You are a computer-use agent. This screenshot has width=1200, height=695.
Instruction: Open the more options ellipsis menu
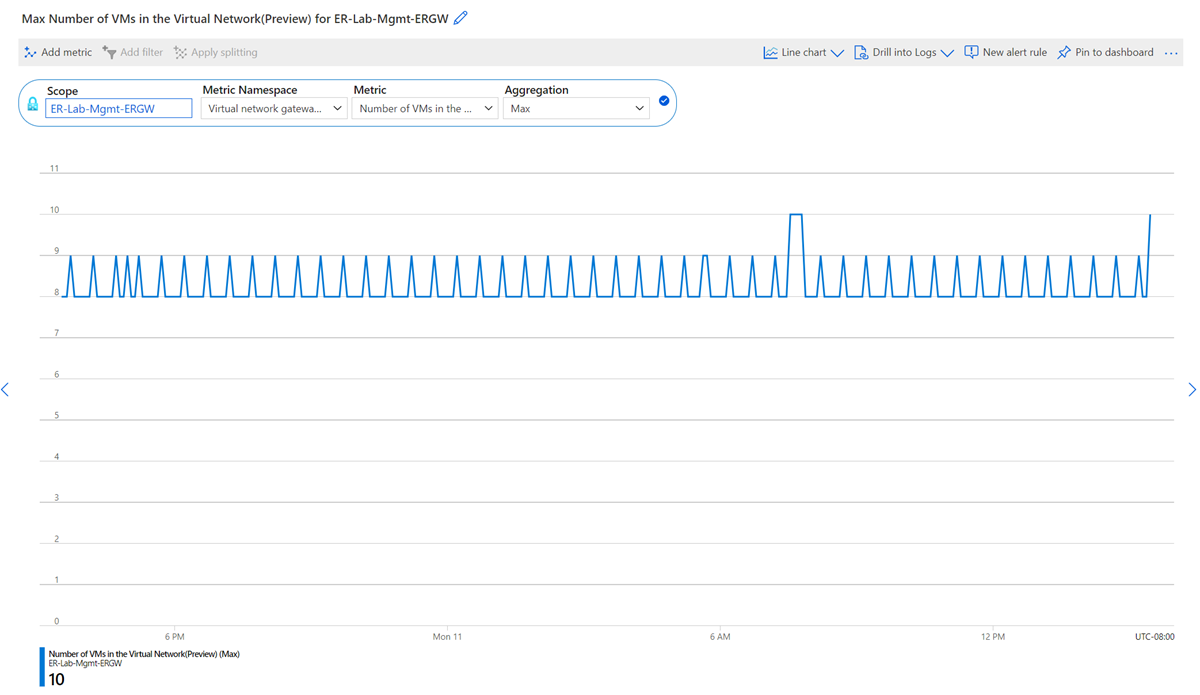[1170, 52]
